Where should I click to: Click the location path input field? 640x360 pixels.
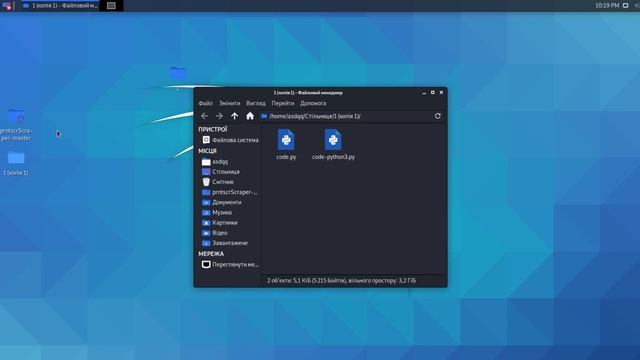click(x=346, y=116)
